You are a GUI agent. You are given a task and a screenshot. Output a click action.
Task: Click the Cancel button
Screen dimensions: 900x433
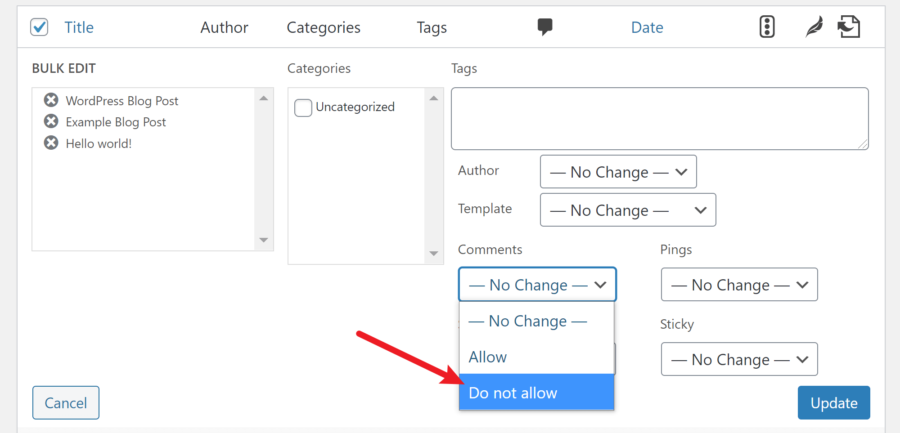(x=66, y=403)
